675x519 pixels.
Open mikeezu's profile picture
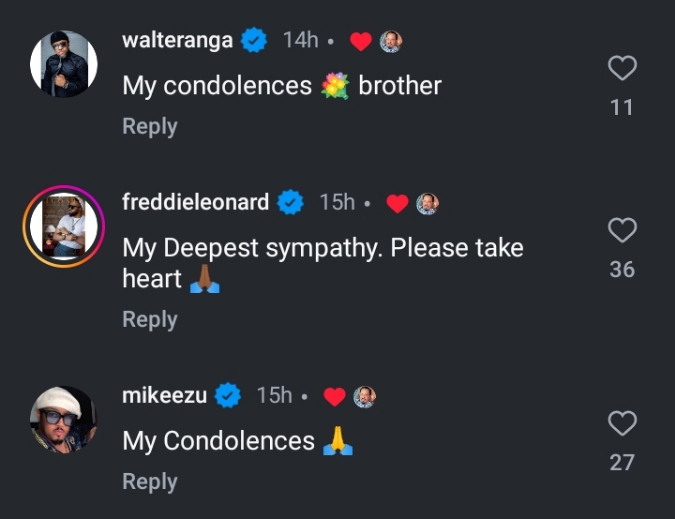[x=63, y=420]
